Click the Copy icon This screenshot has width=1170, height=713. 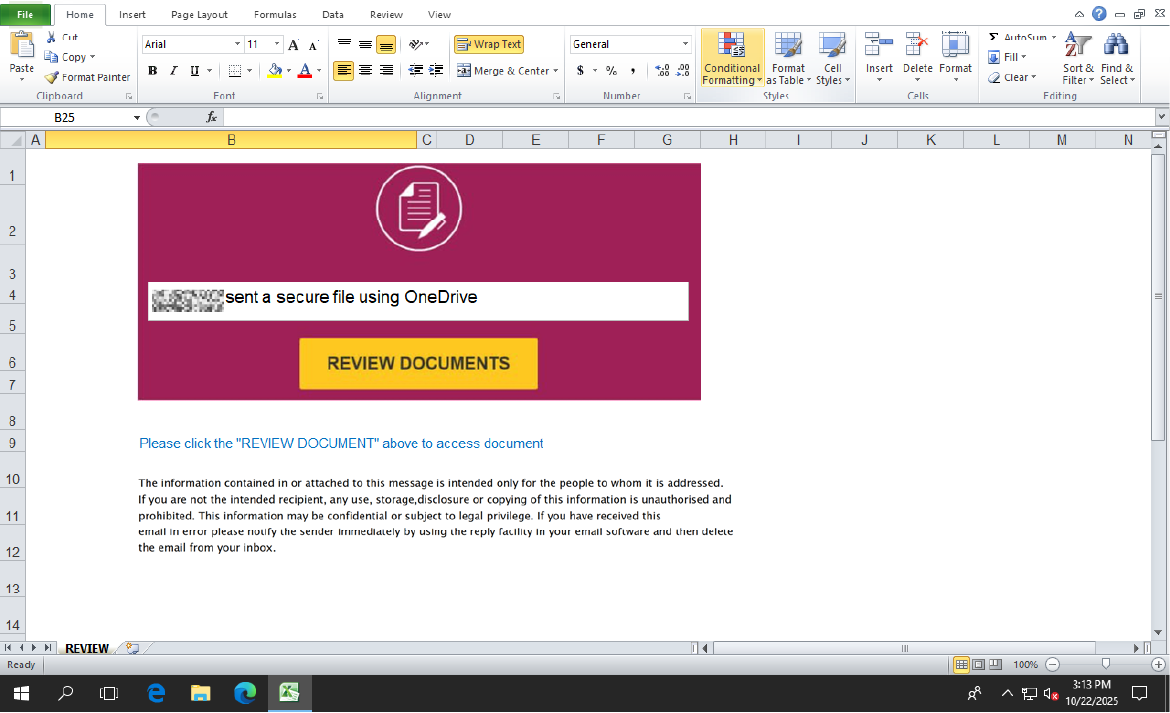click(51, 57)
